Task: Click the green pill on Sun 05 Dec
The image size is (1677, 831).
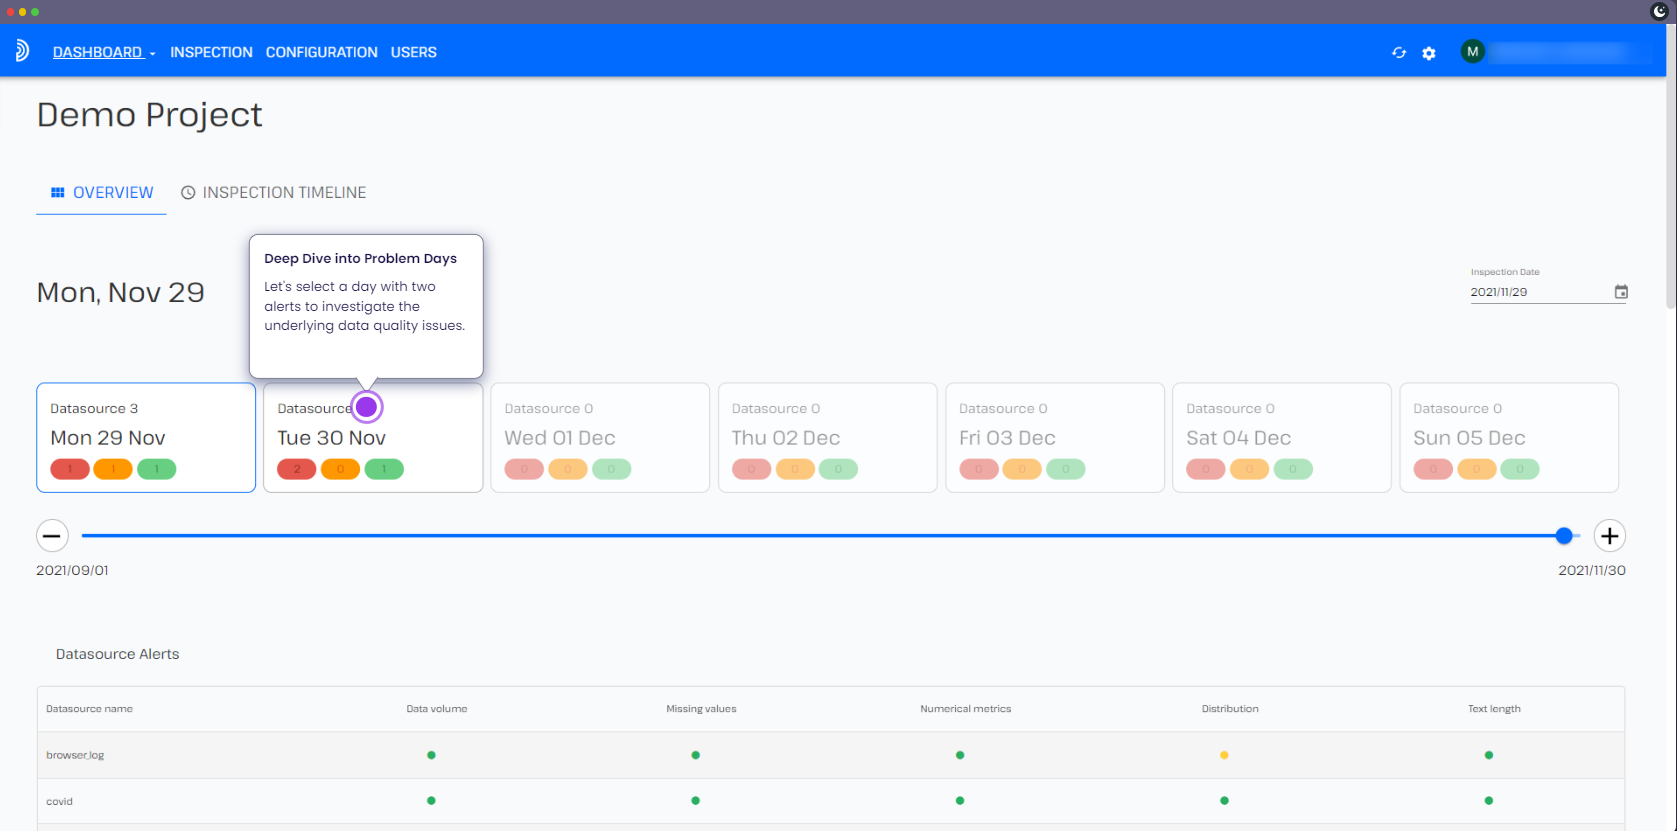Action: [1520, 469]
